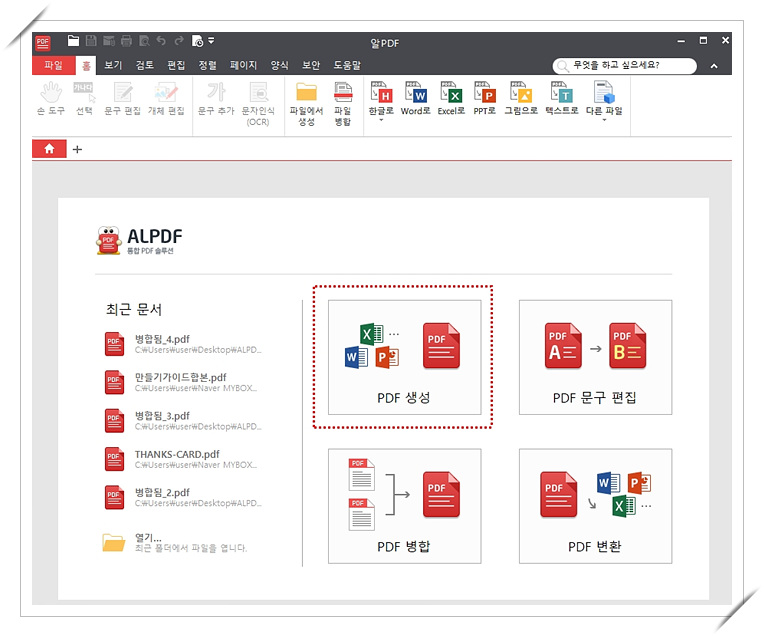This screenshot has height=637, width=764.
Task: Select the 선택 selection tool
Action: (84, 99)
